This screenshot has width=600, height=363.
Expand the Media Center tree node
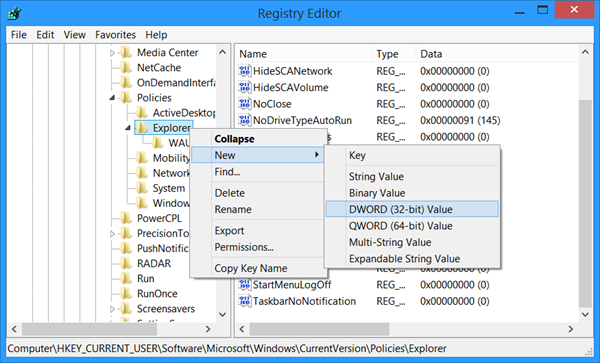pyautogui.click(x=112, y=53)
